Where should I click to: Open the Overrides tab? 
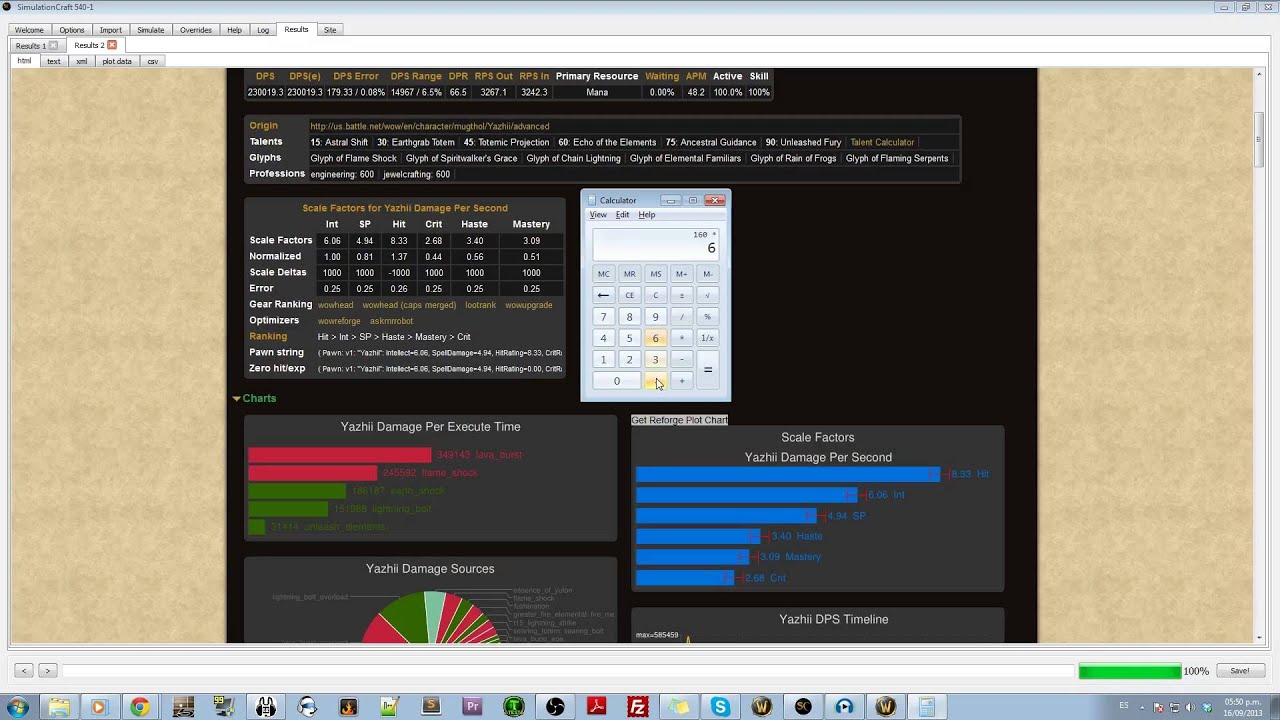[196, 30]
